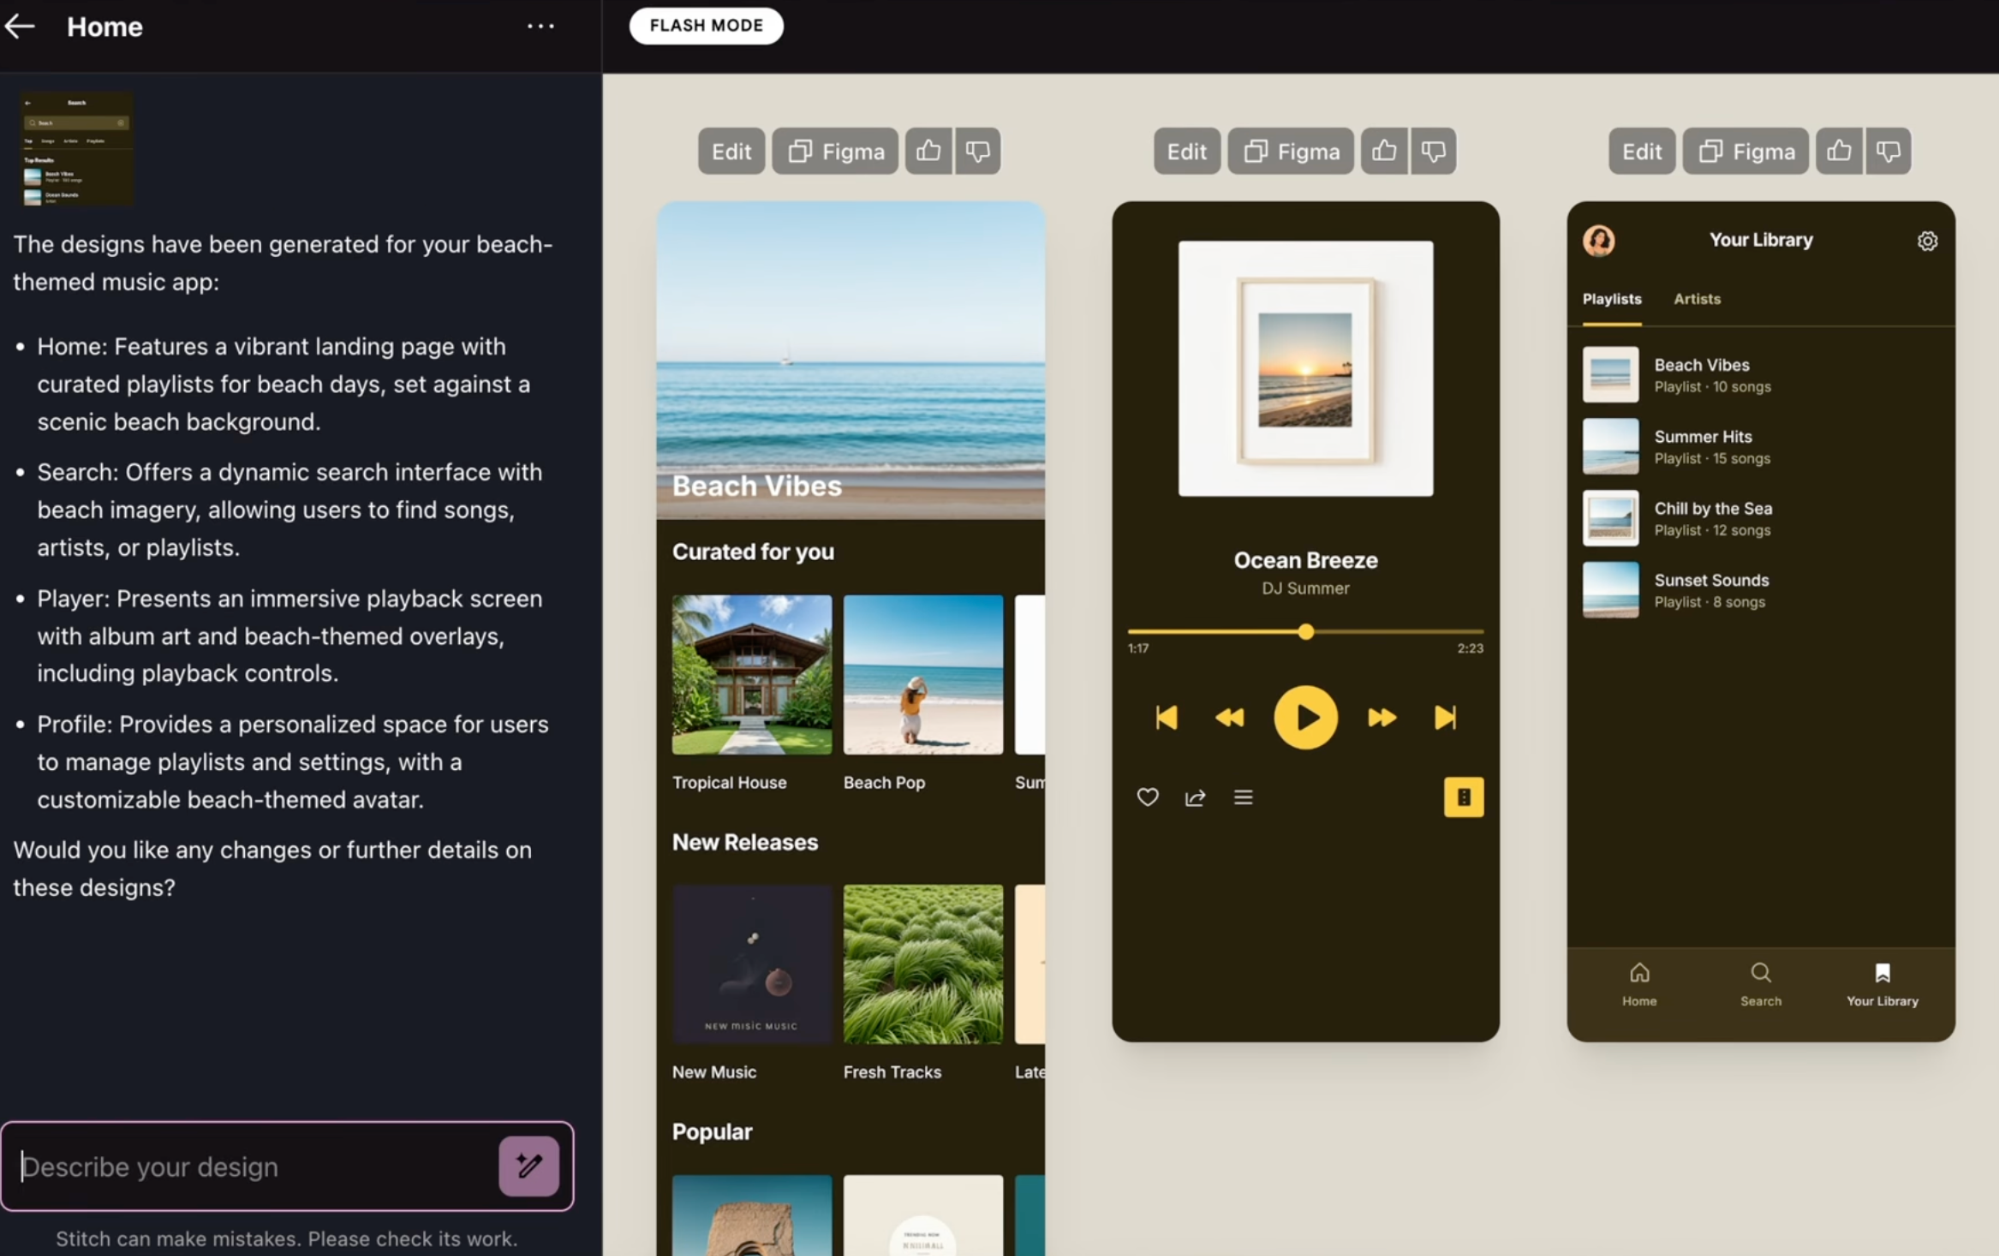Thumbs up the Beach Vibes home design

[928, 151]
